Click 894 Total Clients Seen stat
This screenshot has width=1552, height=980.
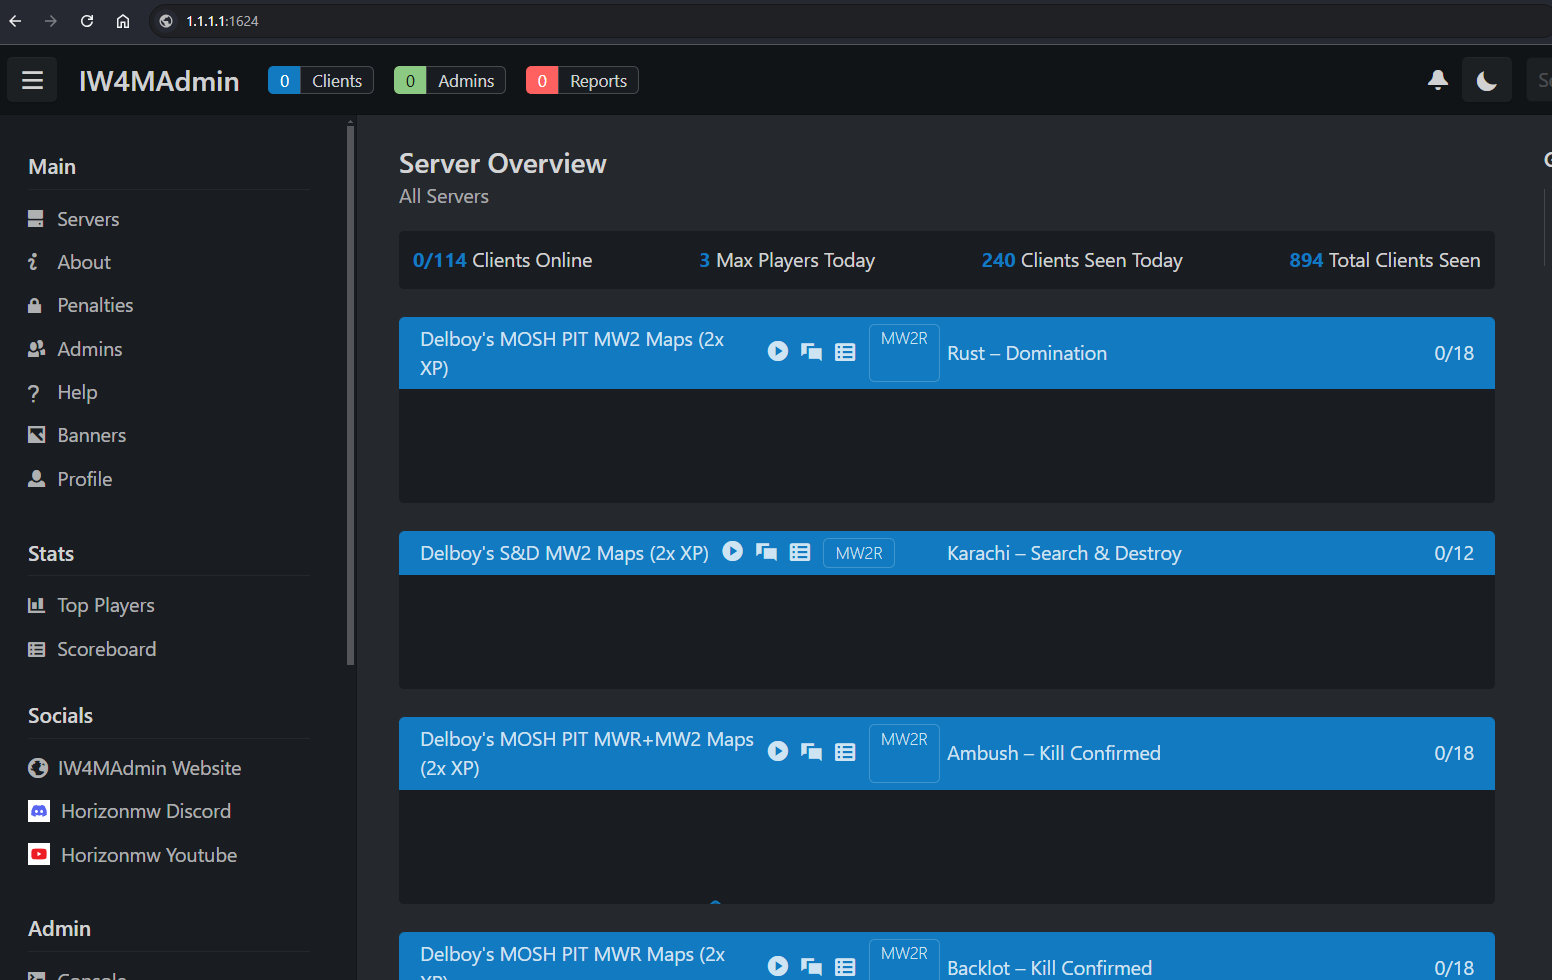click(1385, 260)
